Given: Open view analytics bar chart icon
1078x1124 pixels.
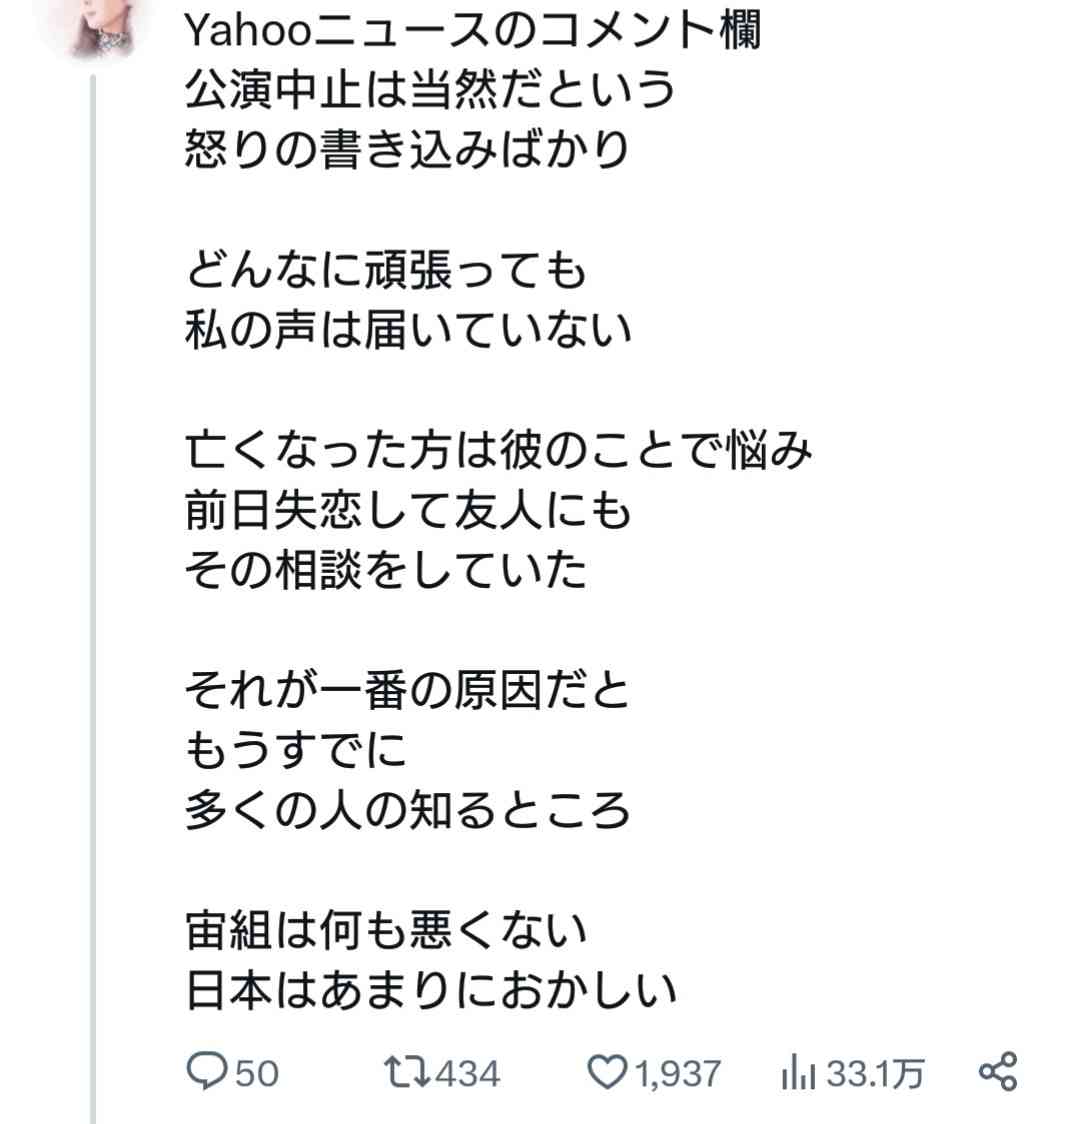Looking at the screenshot, I should pyautogui.click(x=798, y=1072).
